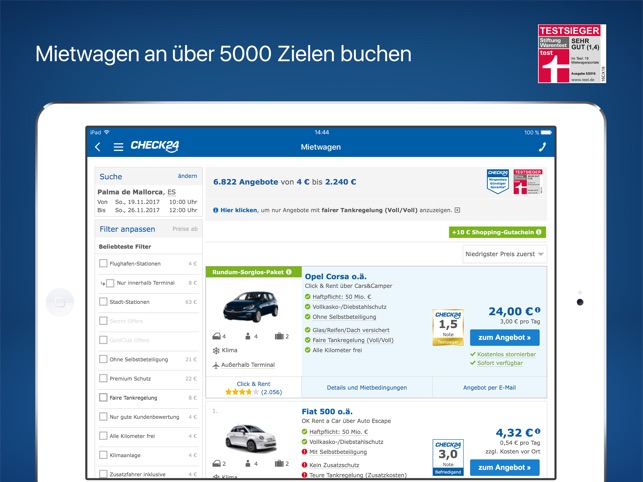
Task: Click info icon on Shopping-Gutschein banner
Action: pyautogui.click(x=538, y=232)
